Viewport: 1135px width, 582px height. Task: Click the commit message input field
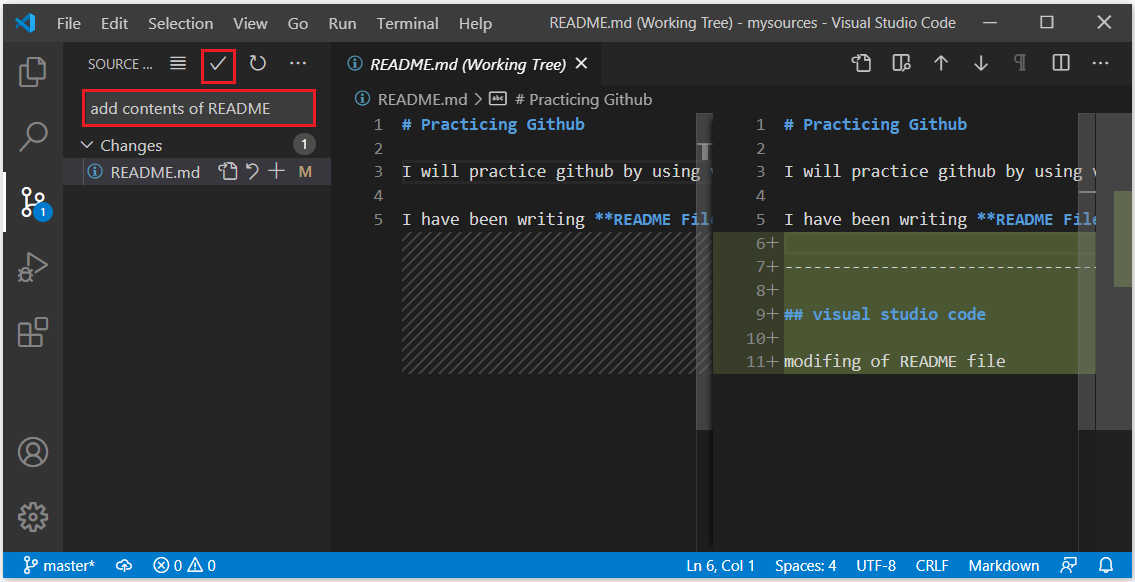pyautogui.click(x=199, y=109)
